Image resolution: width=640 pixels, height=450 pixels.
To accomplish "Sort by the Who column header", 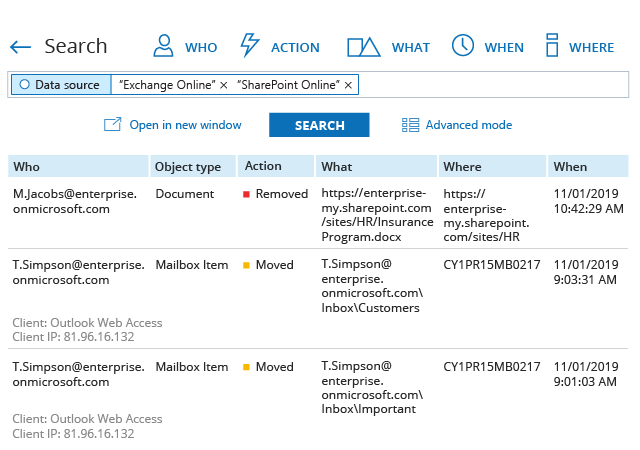I will [x=78, y=166].
